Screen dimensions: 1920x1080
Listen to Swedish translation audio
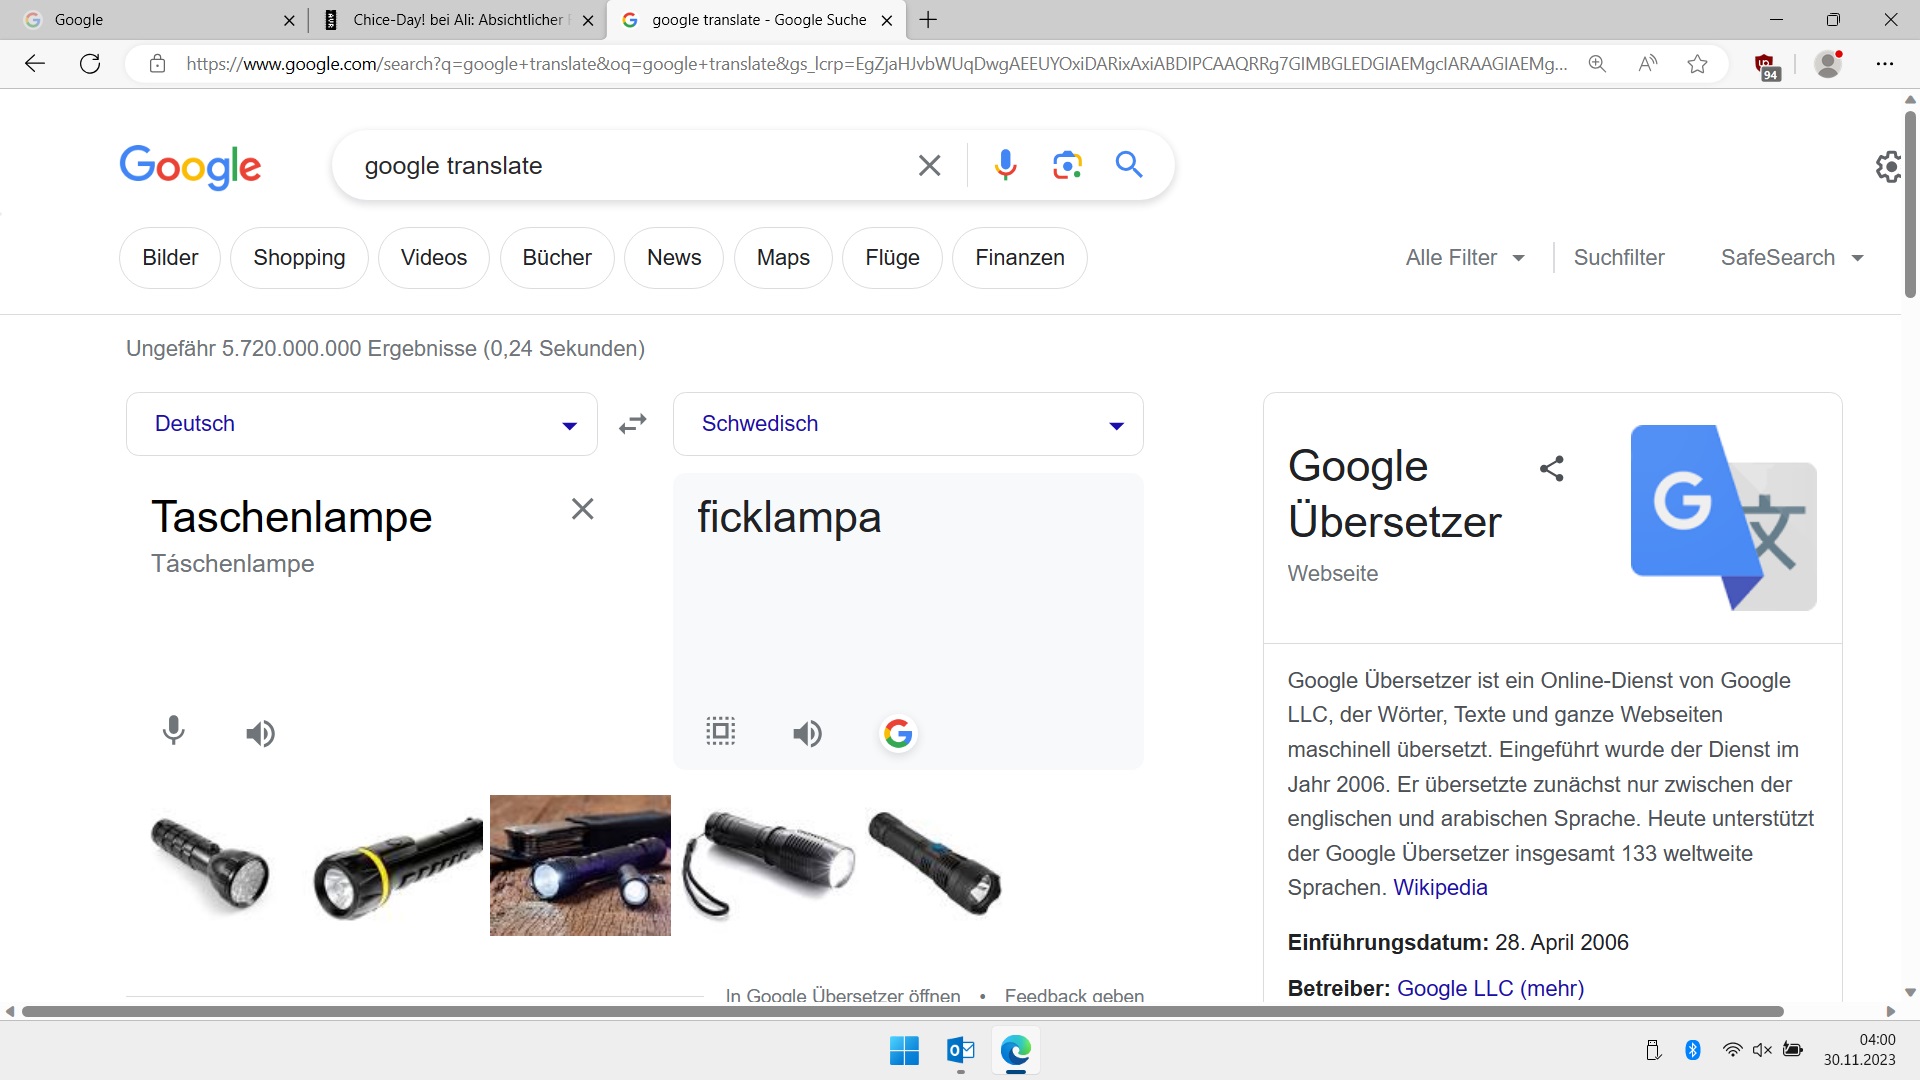pyautogui.click(x=807, y=734)
